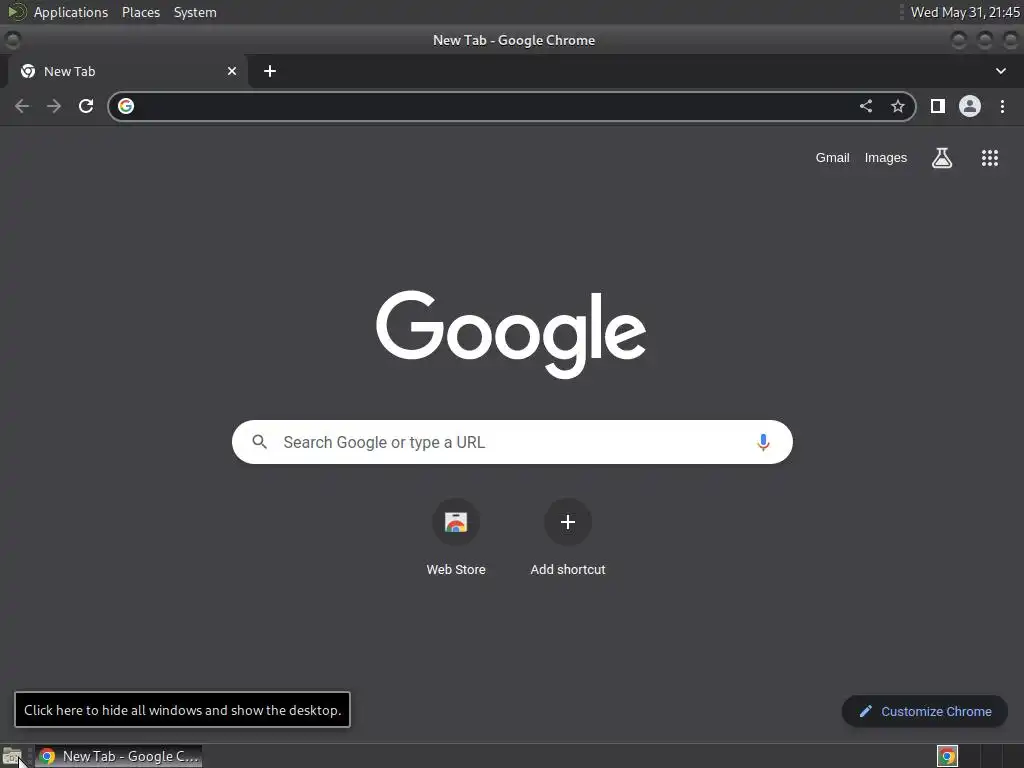
Task: Open the Web Store shortcut icon
Action: (456, 522)
